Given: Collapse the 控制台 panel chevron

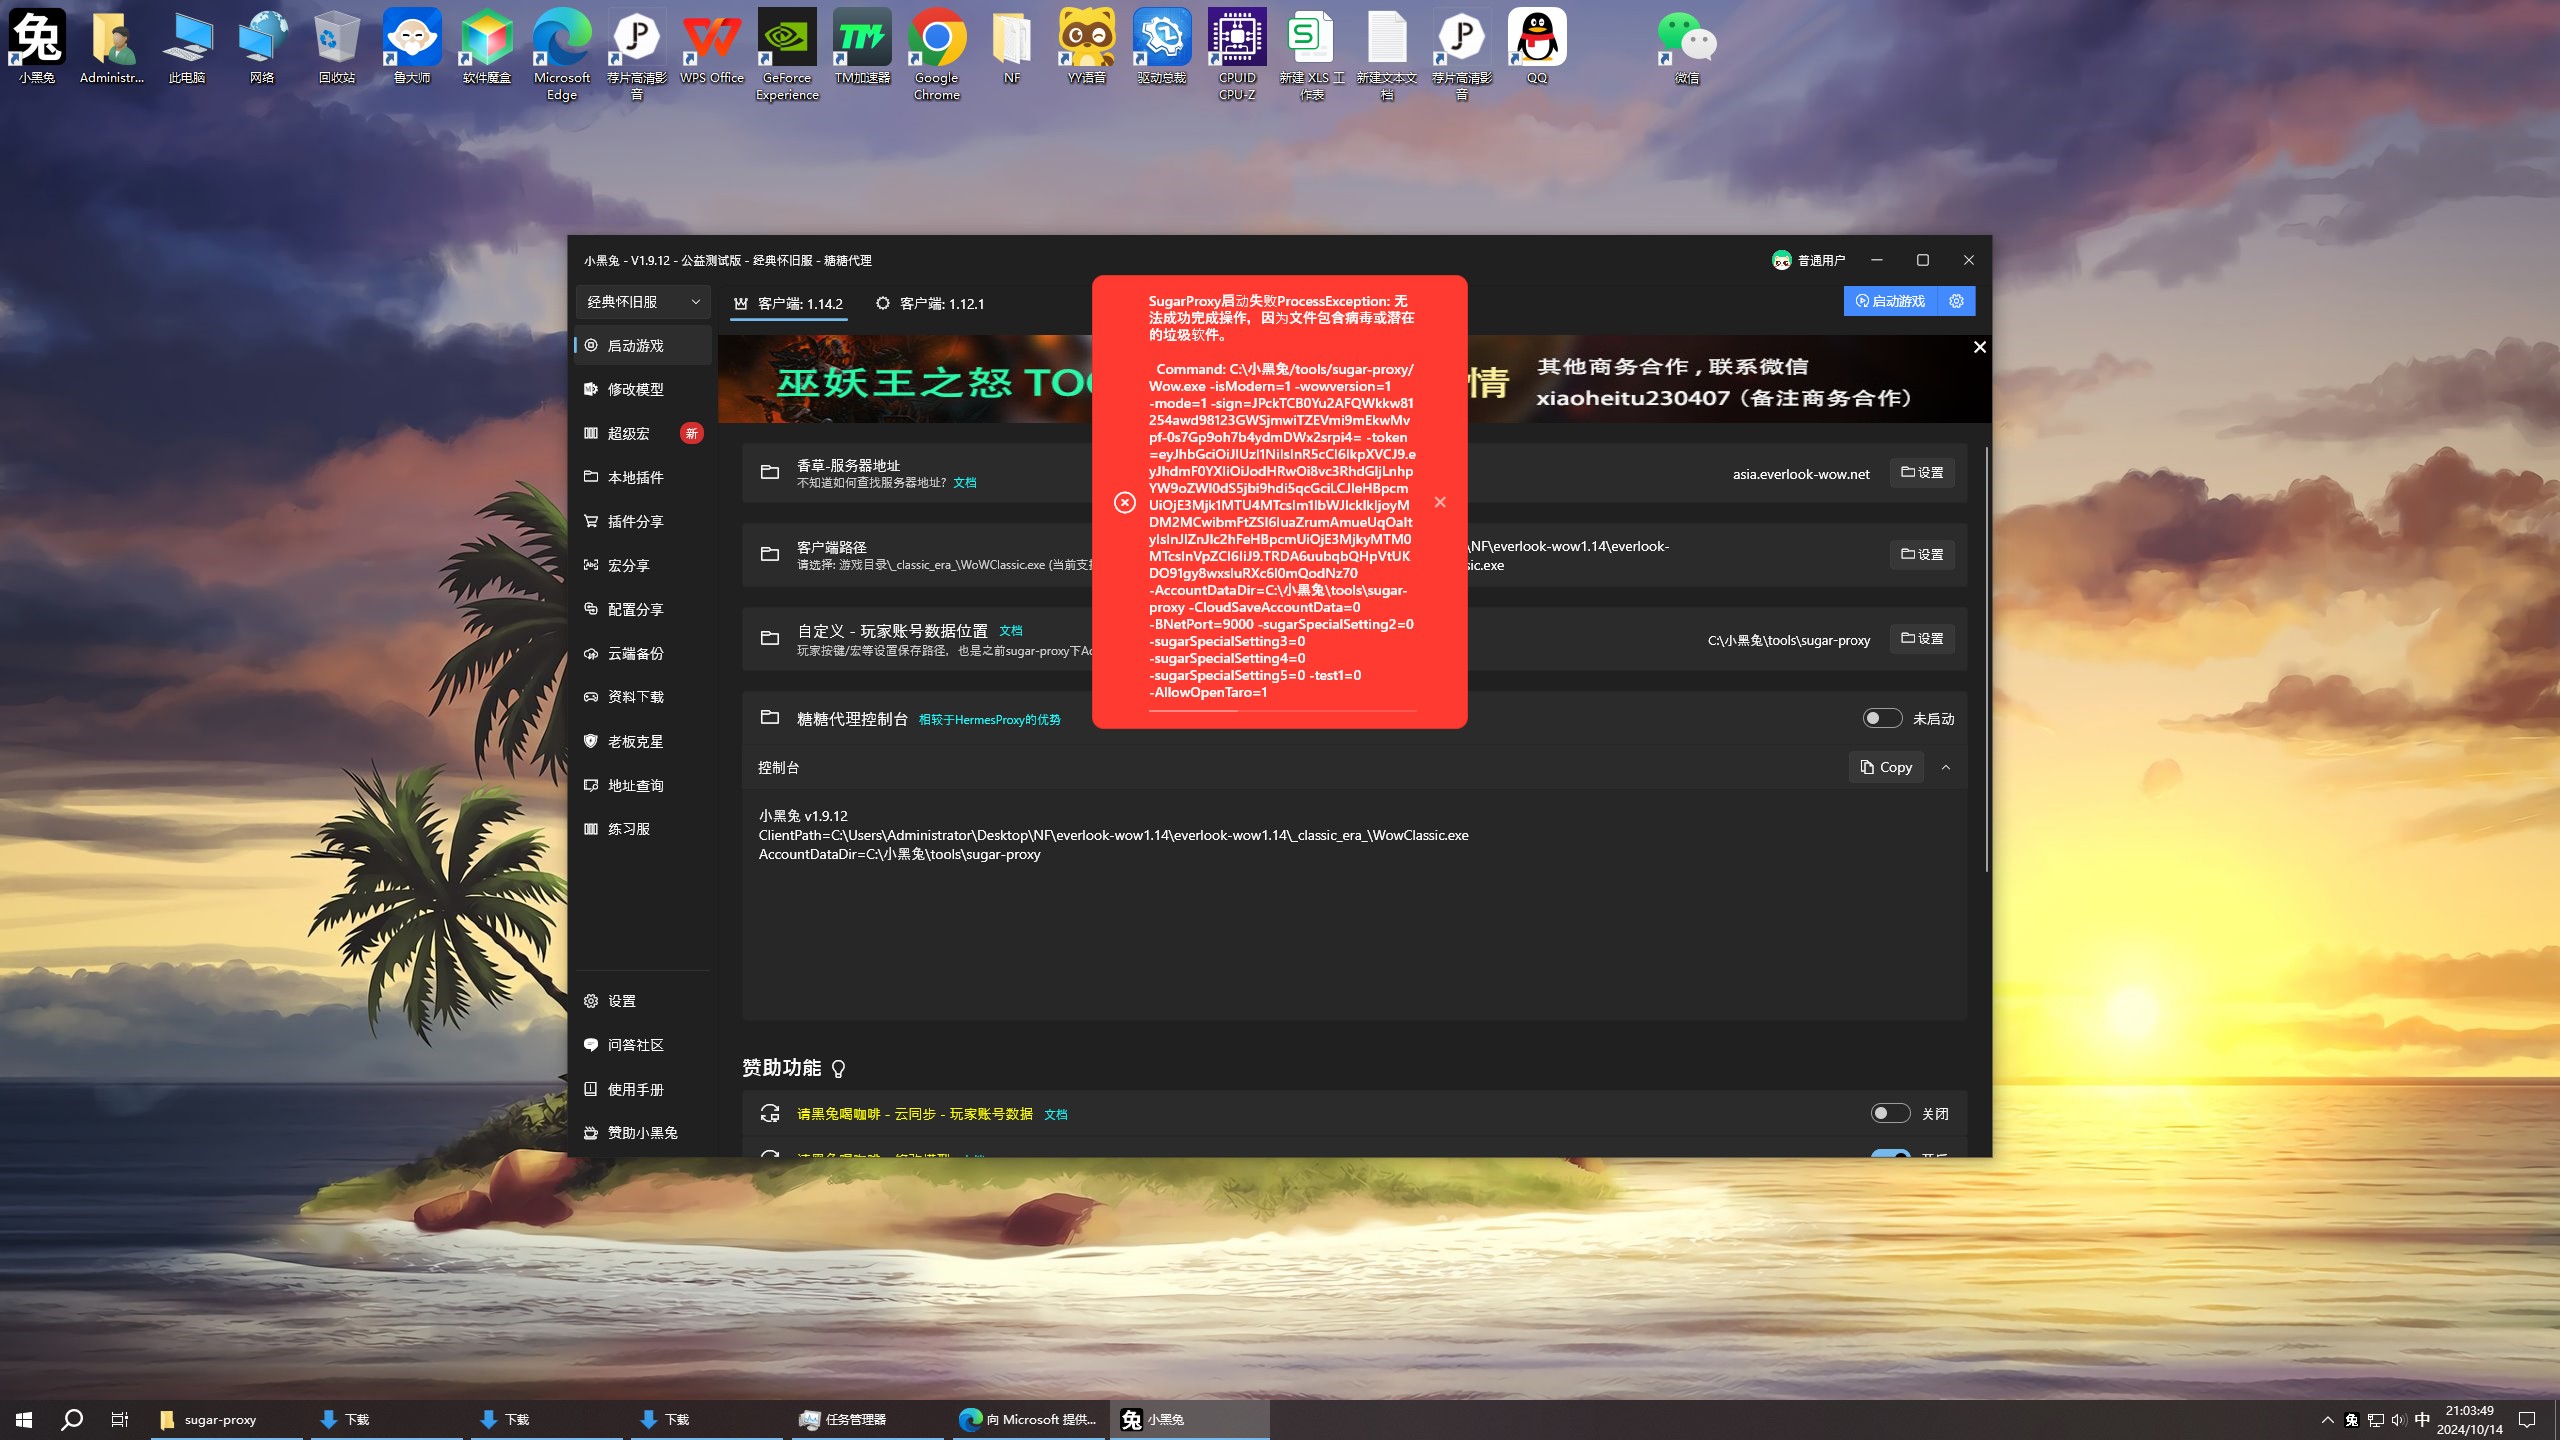Looking at the screenshot, I should tap(1946, 768).
